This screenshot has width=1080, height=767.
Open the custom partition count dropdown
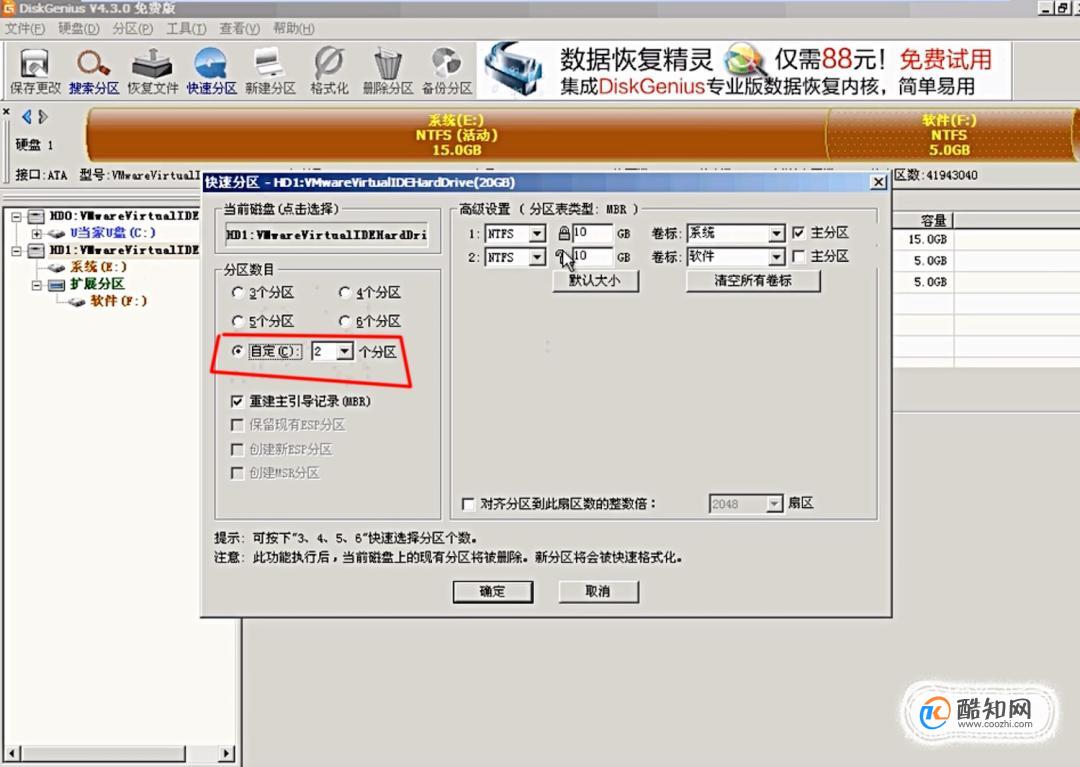coord(344,352)
